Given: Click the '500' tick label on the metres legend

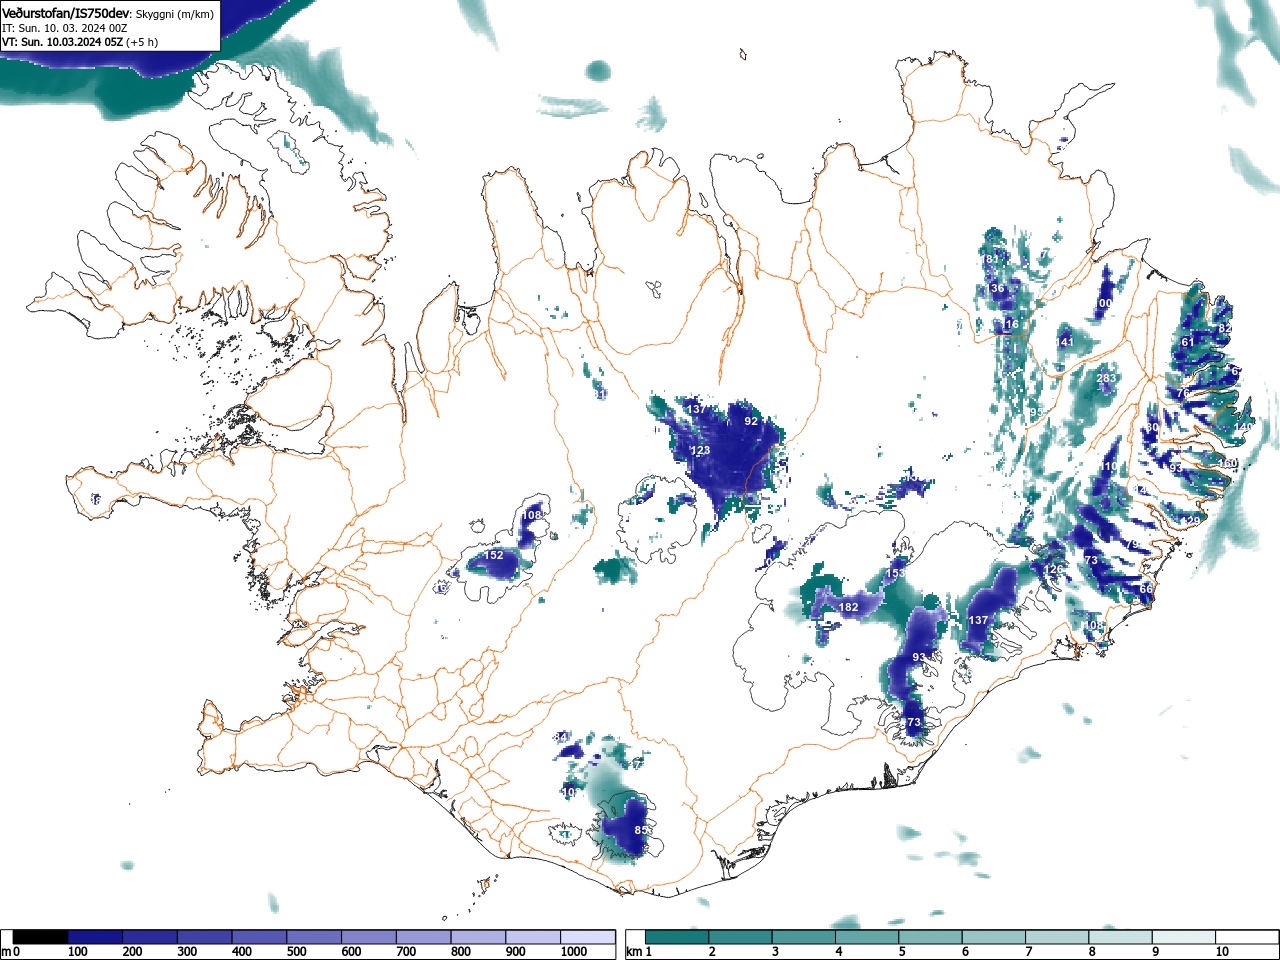Looking at the screenshot, I should (296, 952).
